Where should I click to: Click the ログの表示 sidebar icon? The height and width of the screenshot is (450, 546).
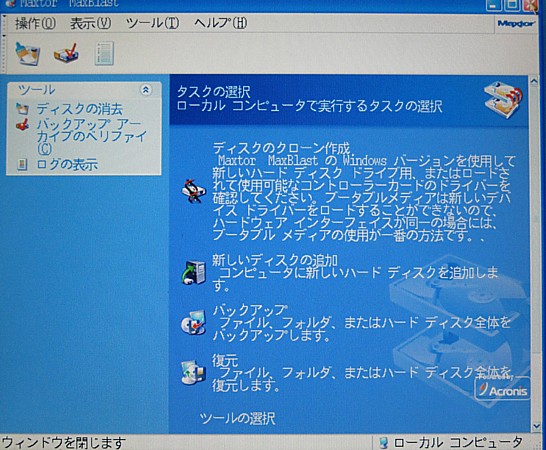pyautogui.click(x=22, y=164)
